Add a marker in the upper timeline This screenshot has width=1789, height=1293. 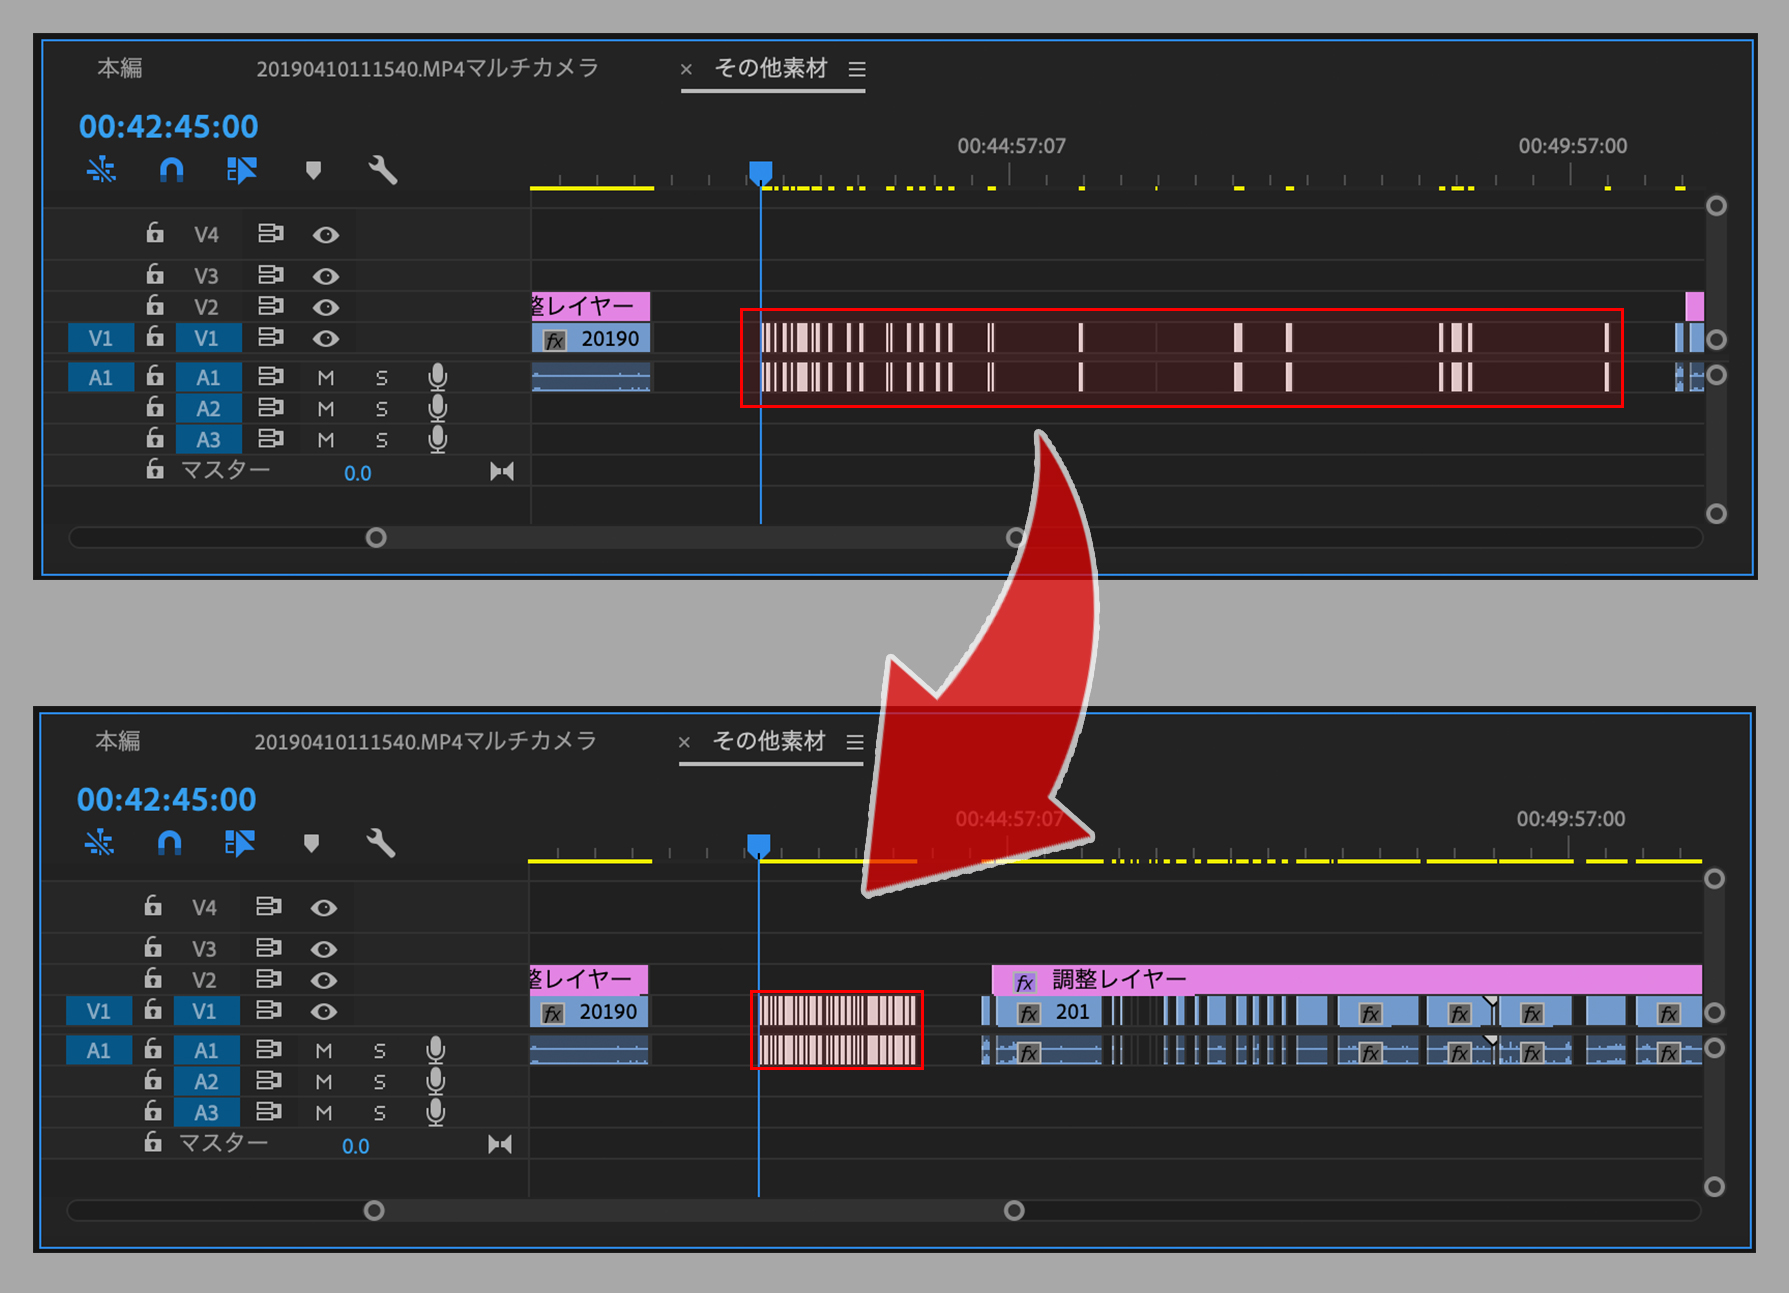(313, 170)
